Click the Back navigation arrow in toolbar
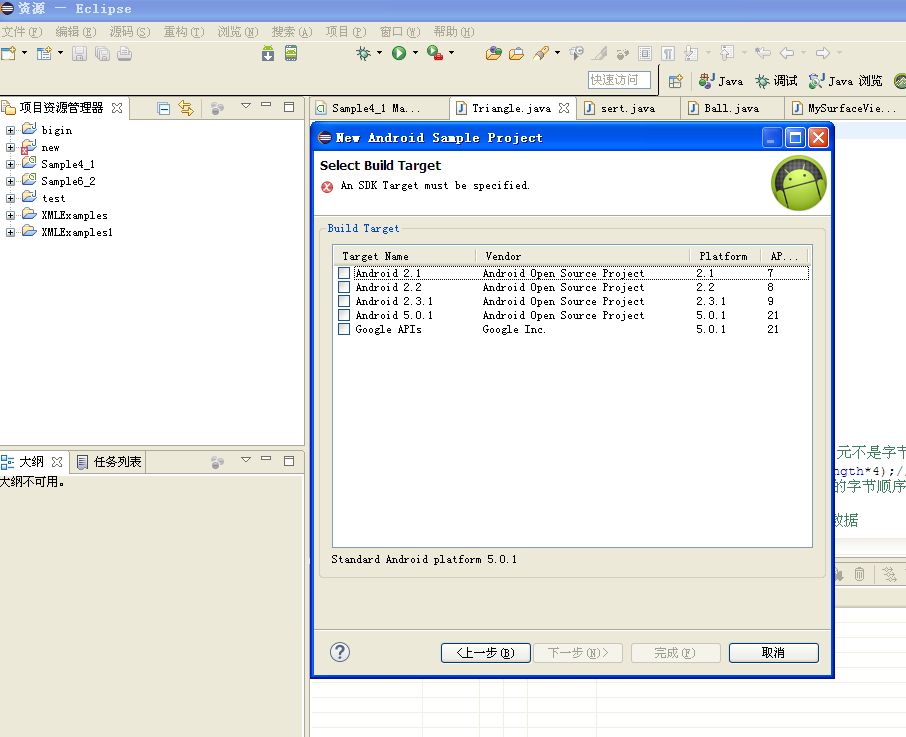906x737 pixels. click(787, 53)
